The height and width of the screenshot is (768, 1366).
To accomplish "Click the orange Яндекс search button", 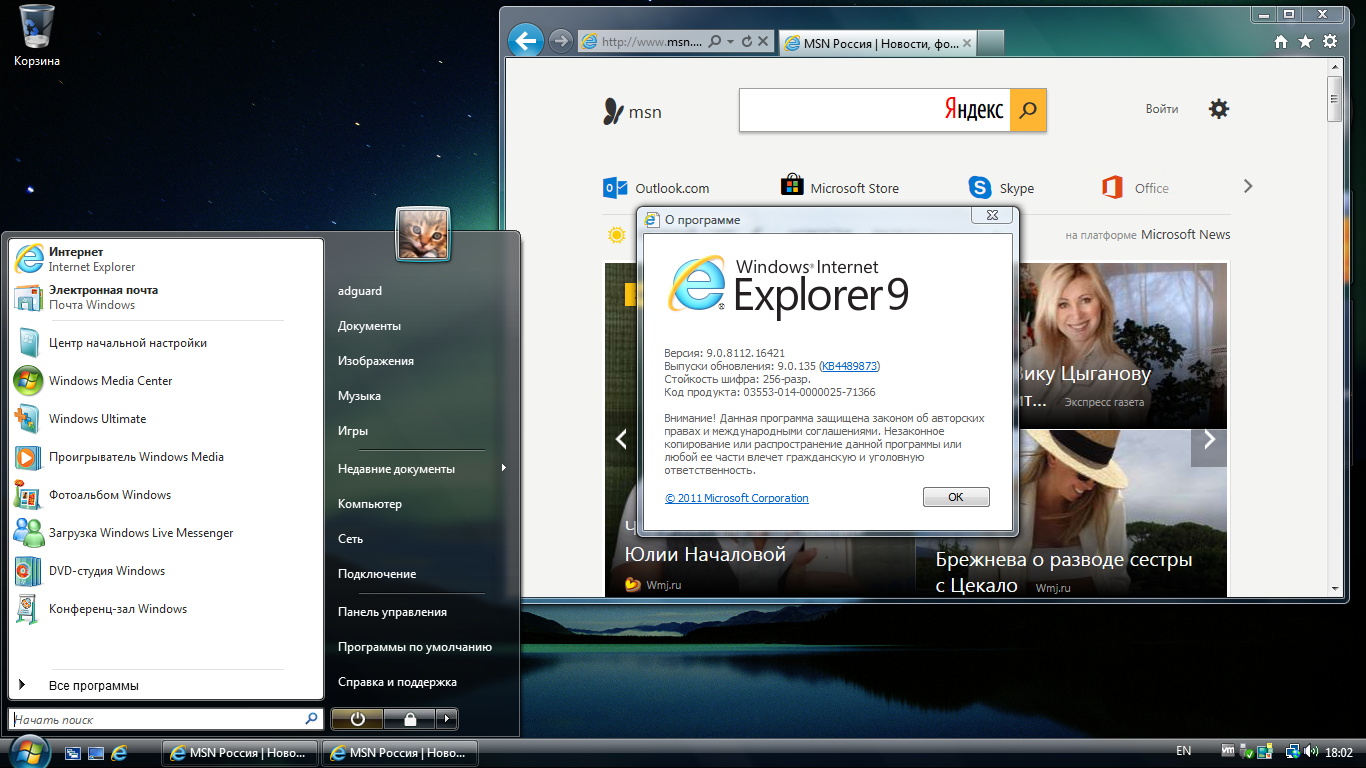I will click(x=1028, y=110).
